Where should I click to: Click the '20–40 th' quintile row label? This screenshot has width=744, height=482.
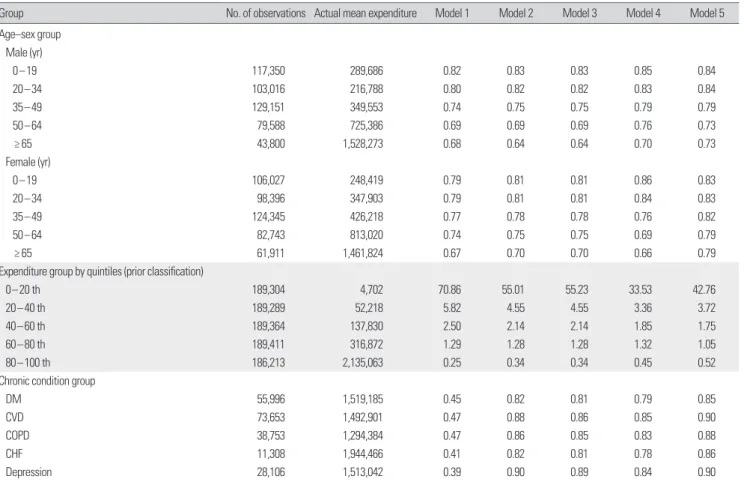(25, 308)
